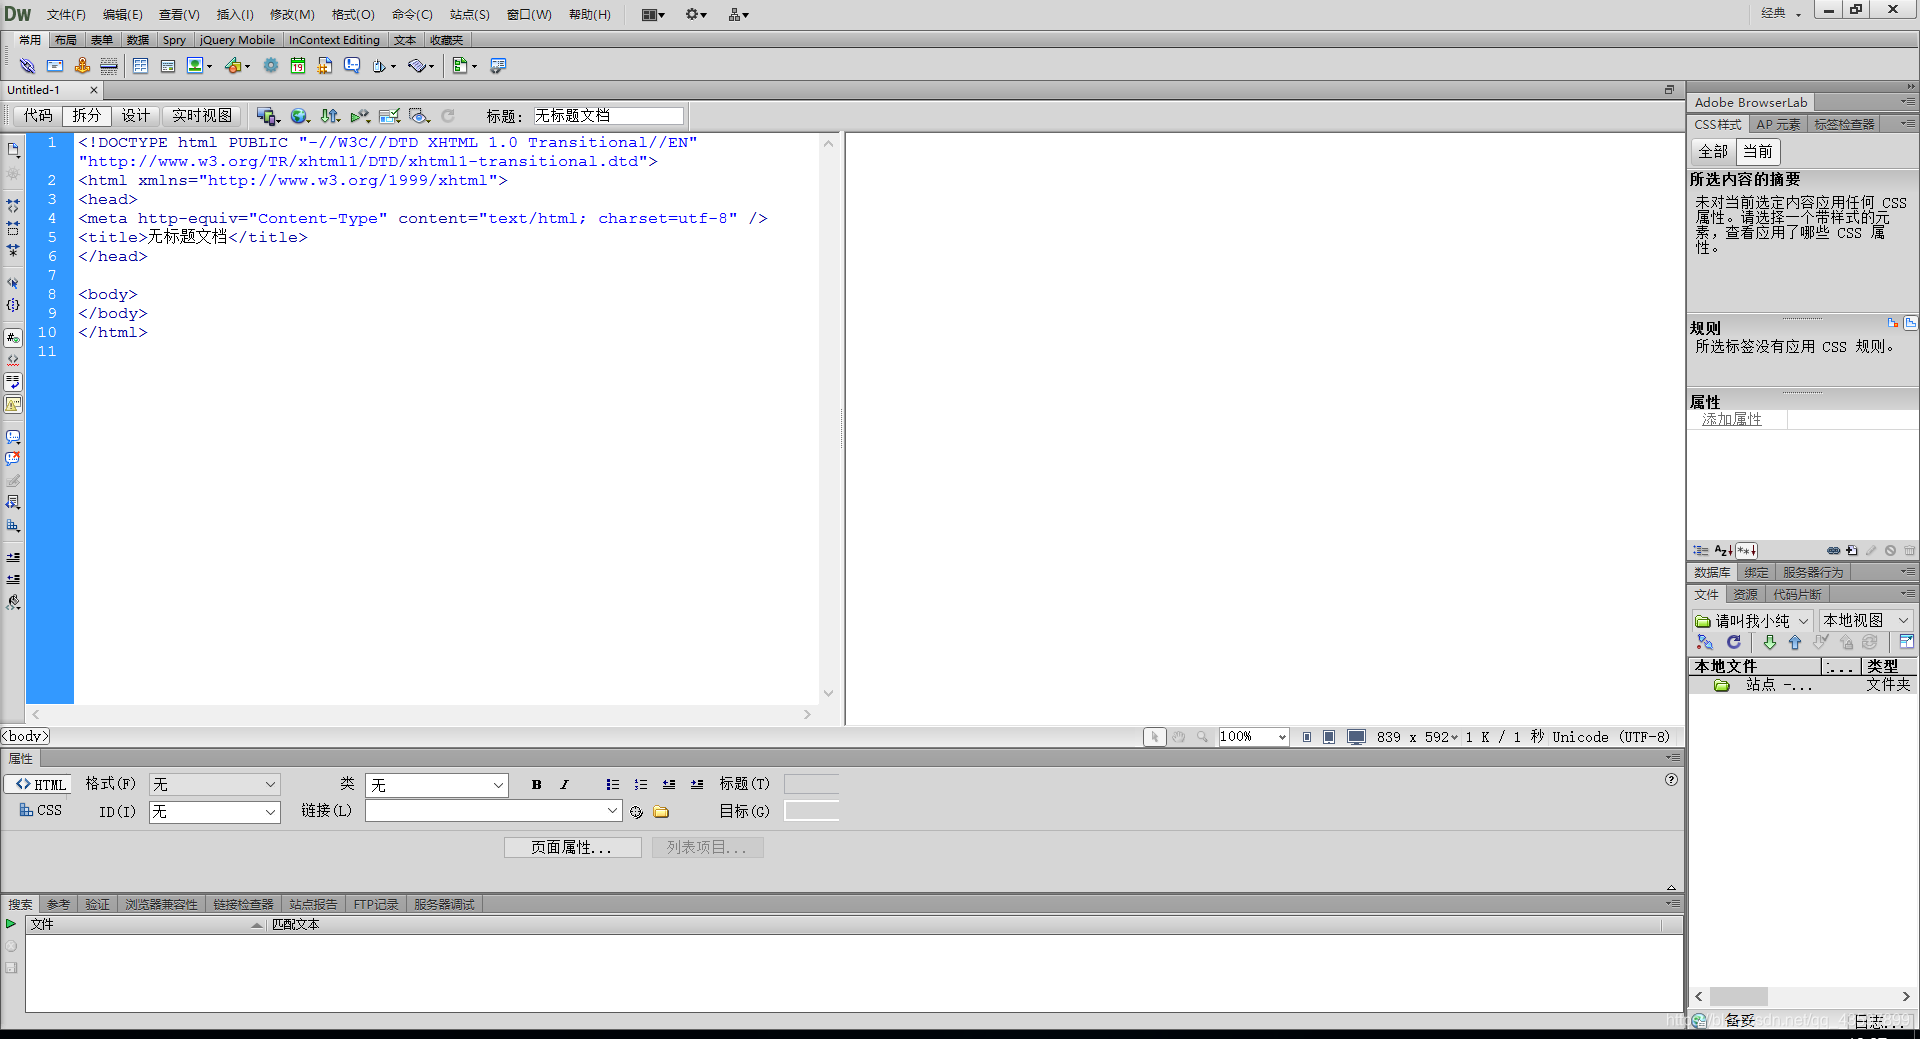Insert an image with the picture icon
Viewport: 1920px width, 1039px height.
click(195, 66)
